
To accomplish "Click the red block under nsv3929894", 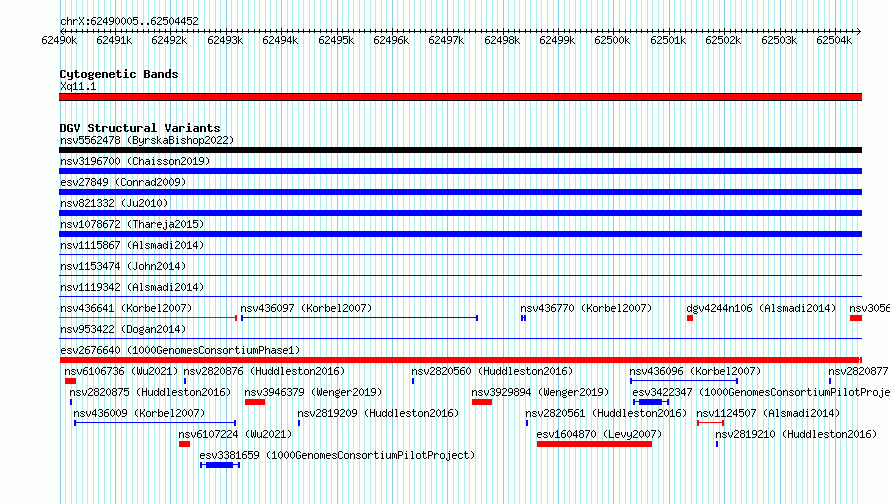I will pyautogui.click(x=482, y=402).
